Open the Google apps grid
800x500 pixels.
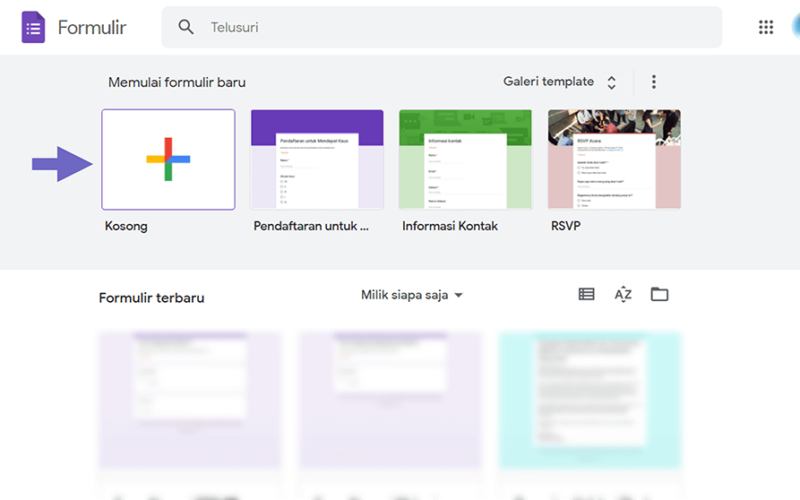(765, 27)
